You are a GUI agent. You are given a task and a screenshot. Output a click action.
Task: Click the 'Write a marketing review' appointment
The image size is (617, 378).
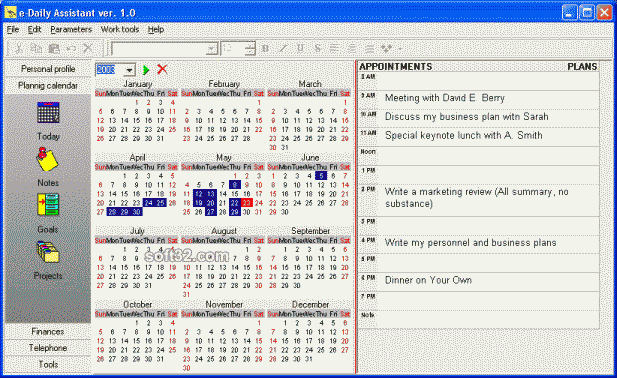pos(476,197)
